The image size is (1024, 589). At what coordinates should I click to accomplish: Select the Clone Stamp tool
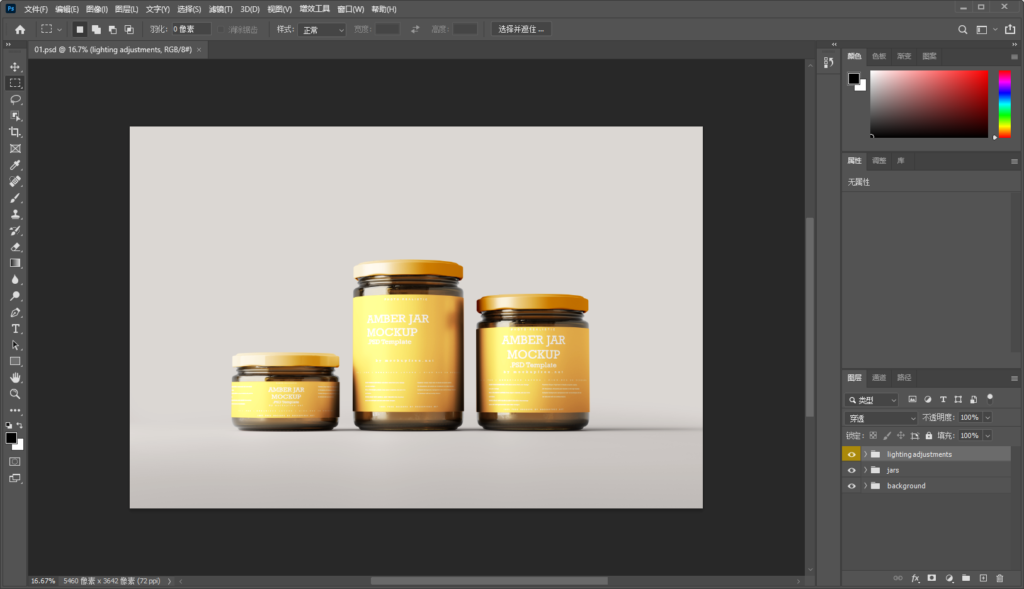(x=15, y=214)
